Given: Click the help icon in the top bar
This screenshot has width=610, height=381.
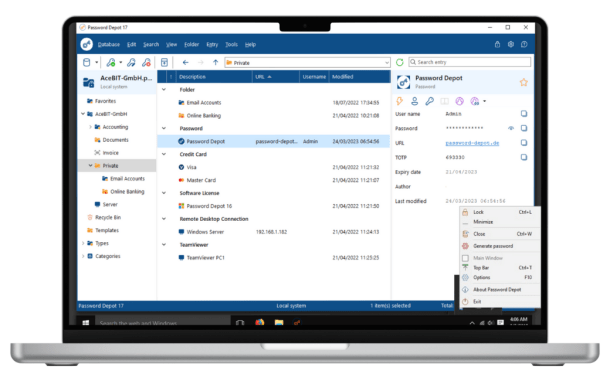Looking at the screenshot, I should click(x=524, y=44).
